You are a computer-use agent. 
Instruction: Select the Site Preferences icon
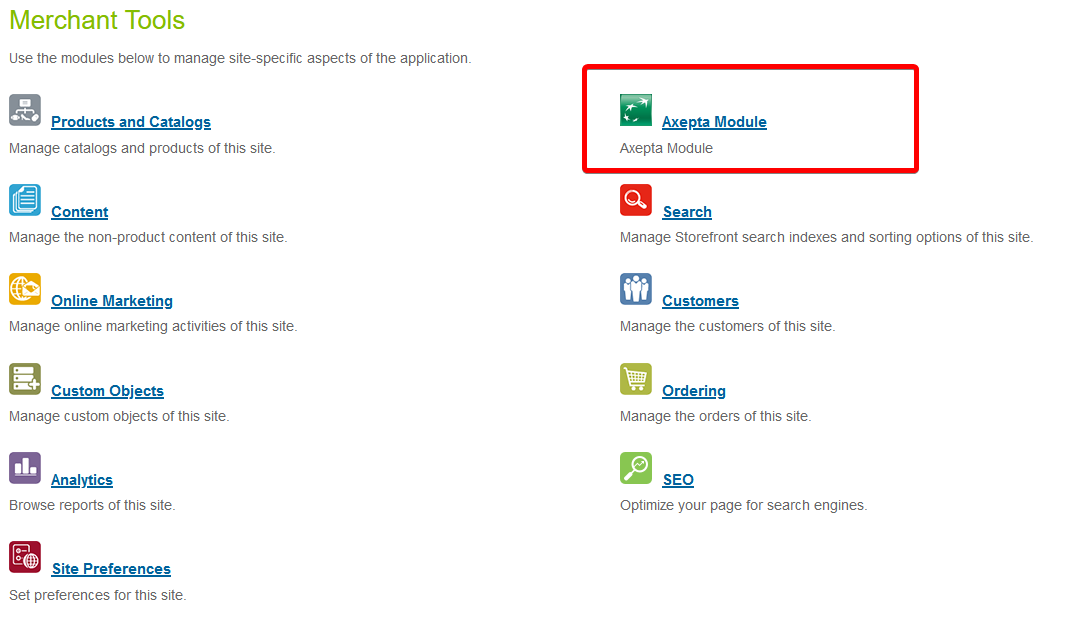coord(25,557)
